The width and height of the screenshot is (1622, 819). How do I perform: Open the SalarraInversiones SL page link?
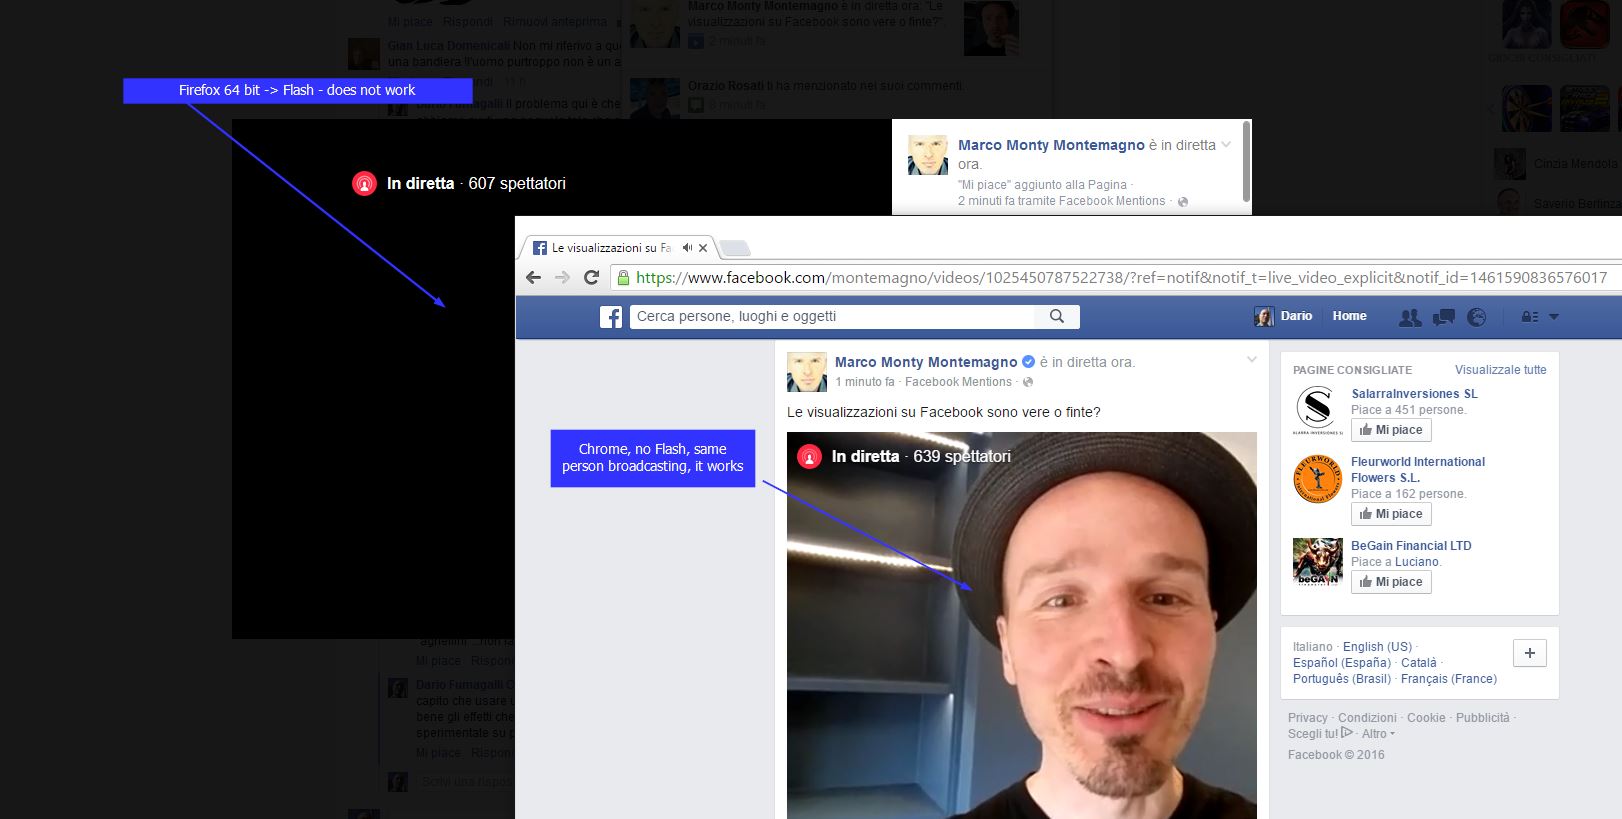[x=1414, y=394]
